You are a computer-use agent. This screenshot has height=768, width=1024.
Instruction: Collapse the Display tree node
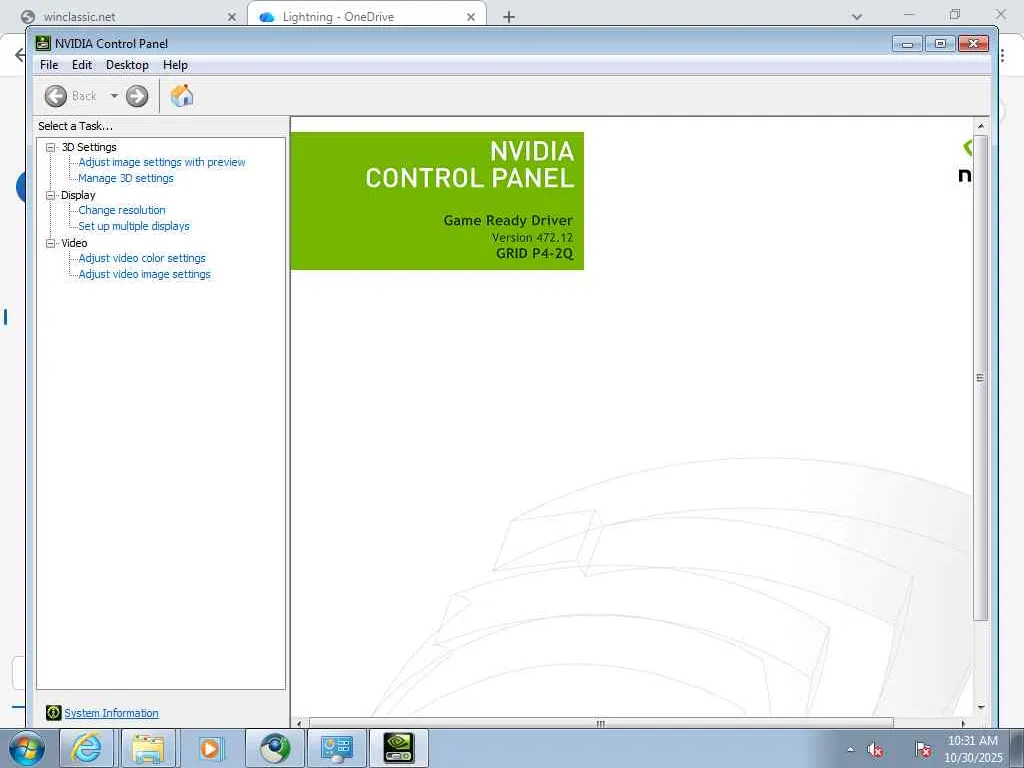coord(50,195)
